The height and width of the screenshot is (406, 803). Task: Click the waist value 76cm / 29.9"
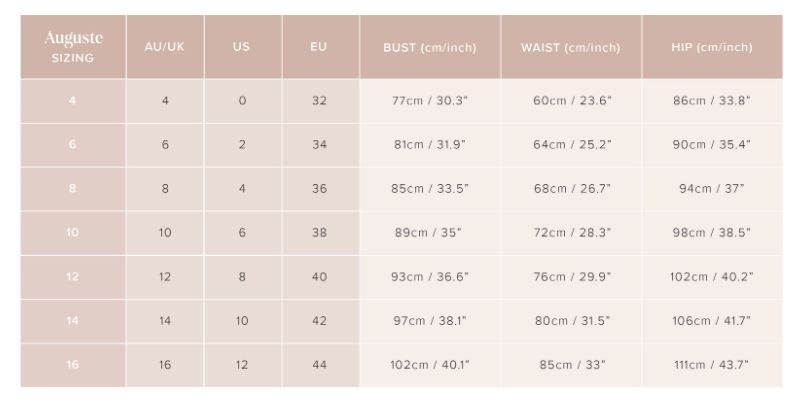pos(571,277)
